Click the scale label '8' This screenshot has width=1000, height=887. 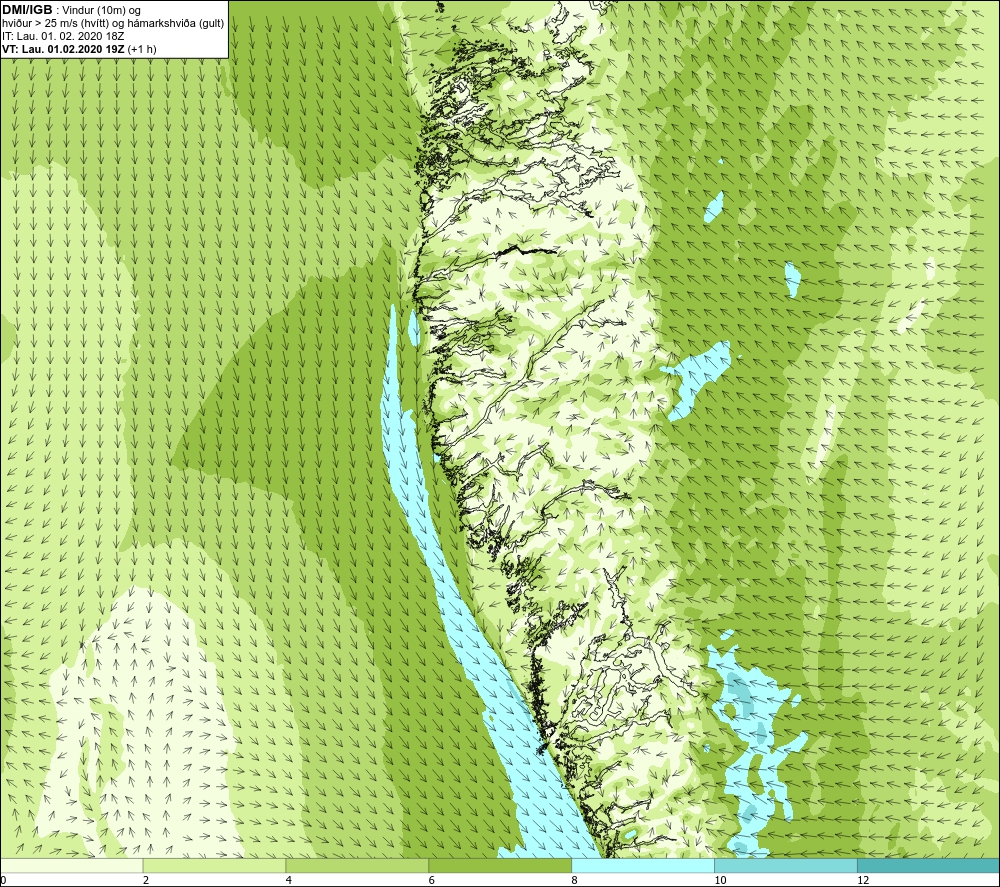tap(575, 881)
